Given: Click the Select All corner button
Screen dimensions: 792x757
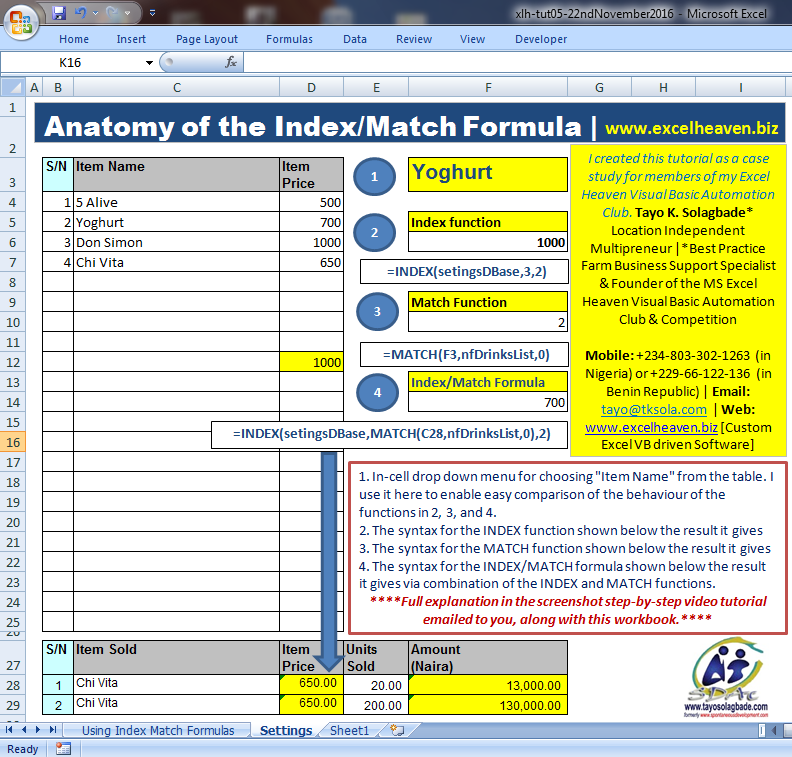Looking at the screenshot, I should pyautogui.click(x=13, y=87).
